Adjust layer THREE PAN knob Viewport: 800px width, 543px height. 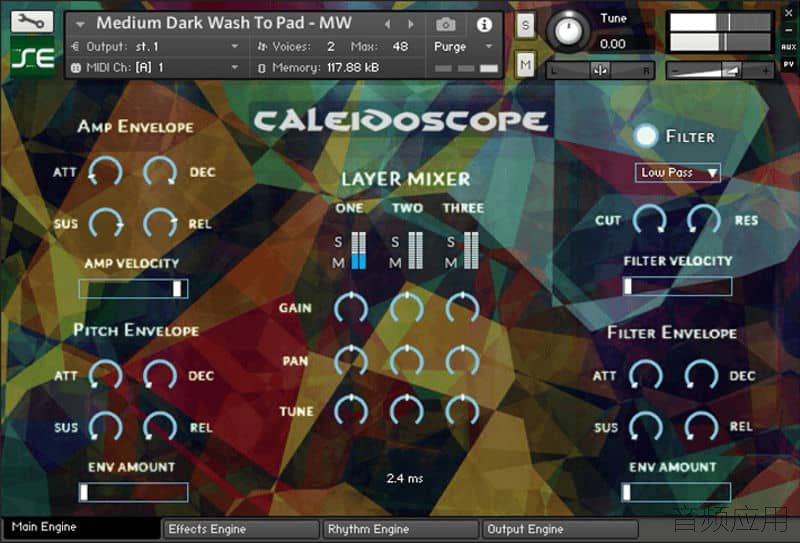click(462, 361)
